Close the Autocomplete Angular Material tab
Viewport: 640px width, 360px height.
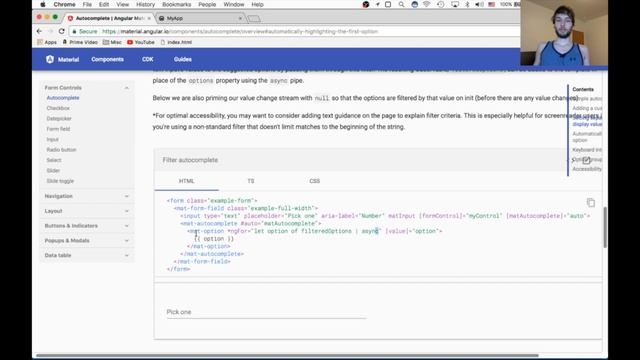[149, 18]
